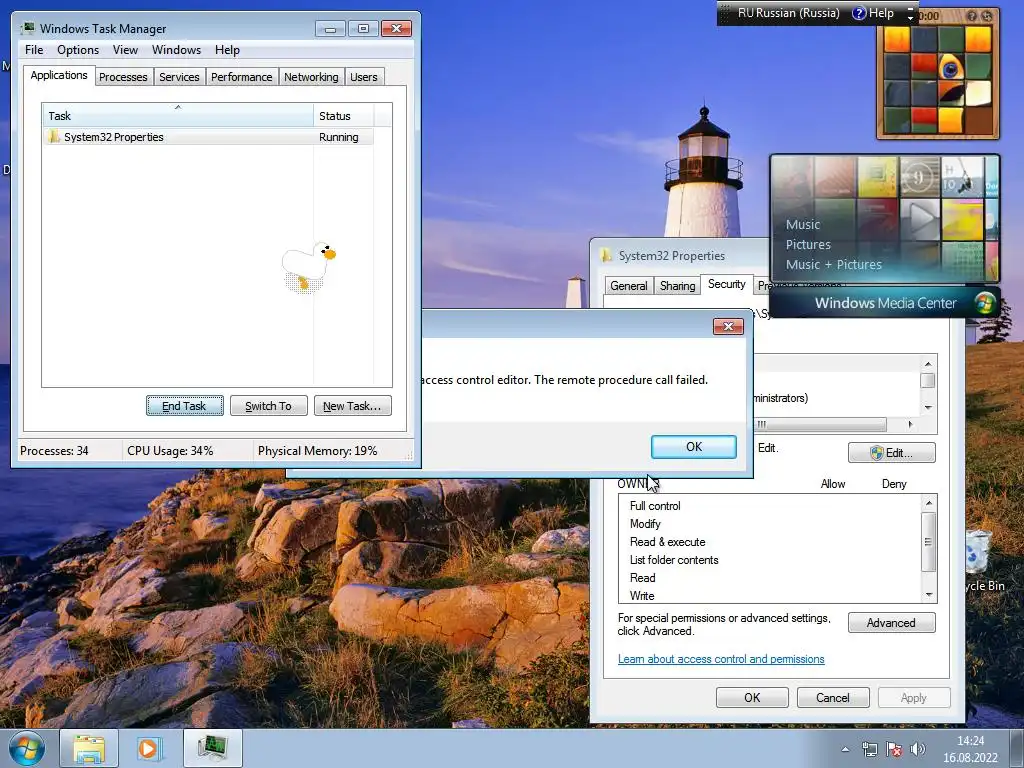Switch to the Users tab
This screenshot has height=768, width=1024.
(x=364, y=77)
